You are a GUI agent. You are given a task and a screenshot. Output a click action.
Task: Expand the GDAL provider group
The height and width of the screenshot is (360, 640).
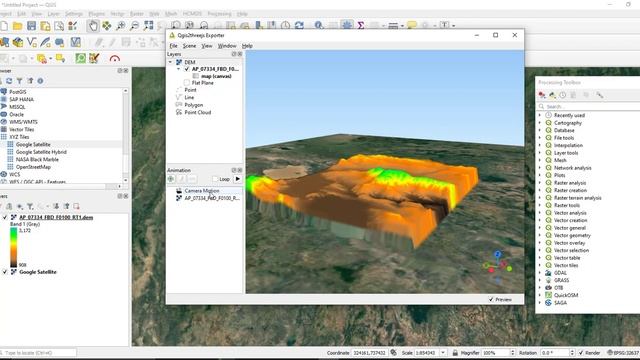coord(540,273)
